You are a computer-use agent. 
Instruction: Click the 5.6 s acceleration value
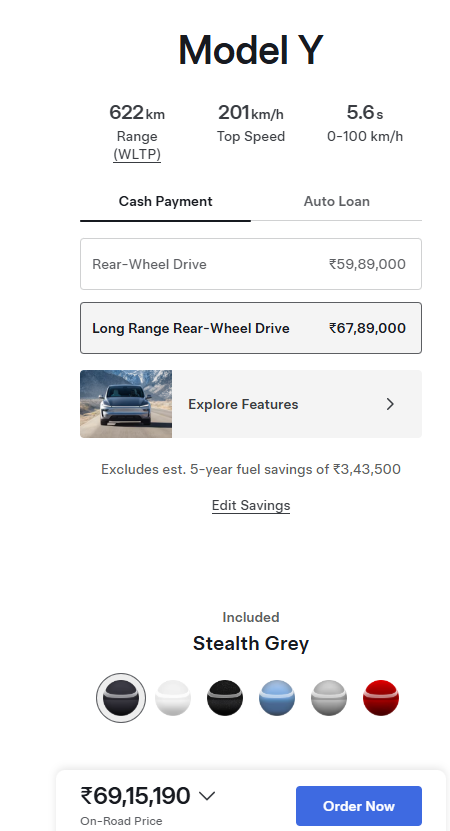point(365,113)
